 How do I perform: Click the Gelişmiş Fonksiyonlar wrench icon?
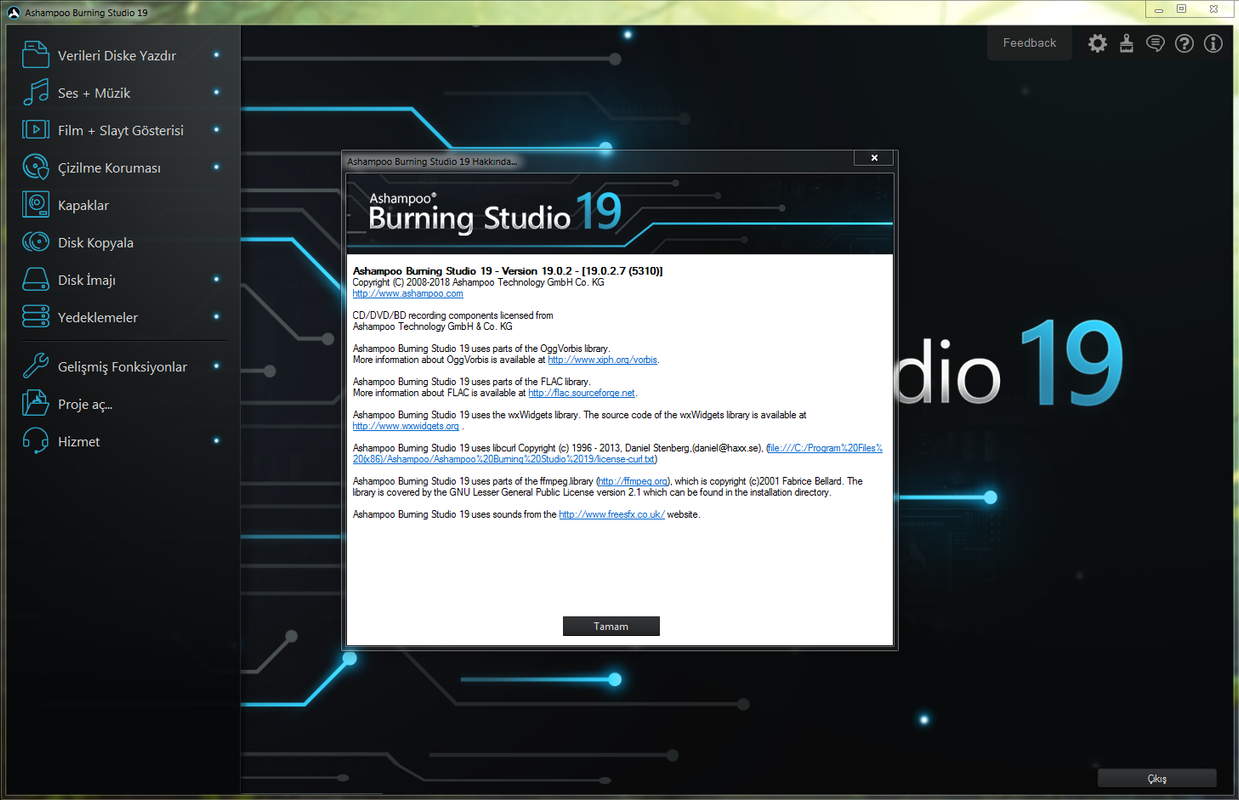[x=36, y=366]
